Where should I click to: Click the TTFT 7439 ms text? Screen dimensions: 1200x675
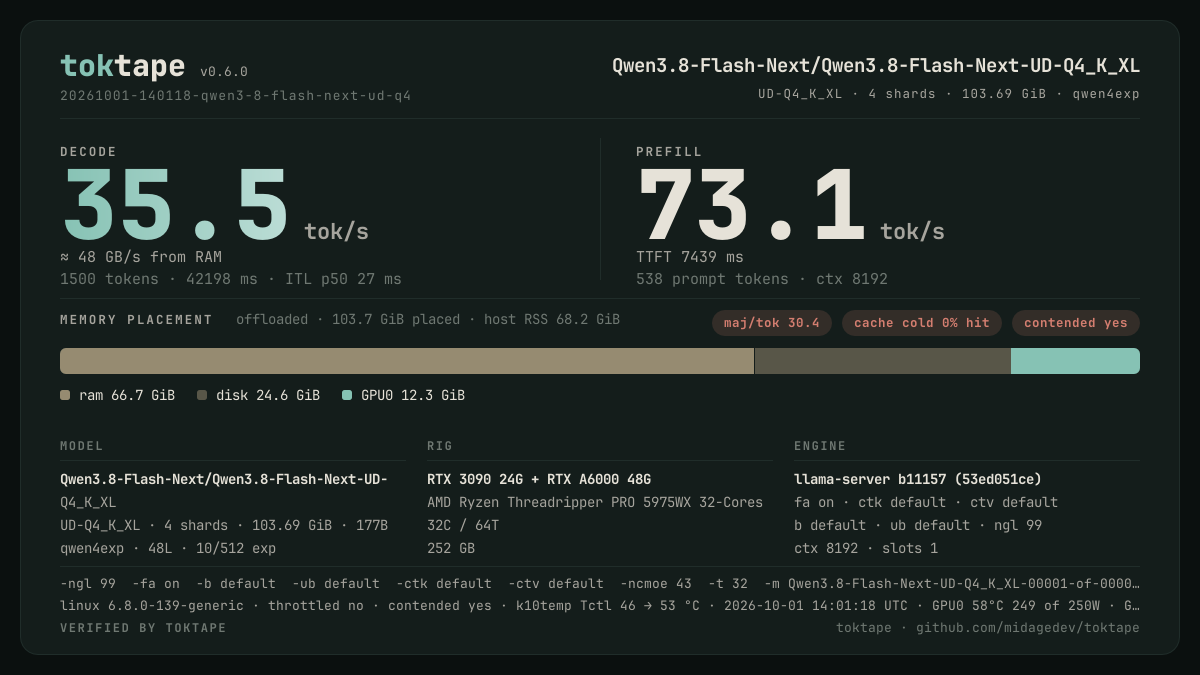[690, 257]
